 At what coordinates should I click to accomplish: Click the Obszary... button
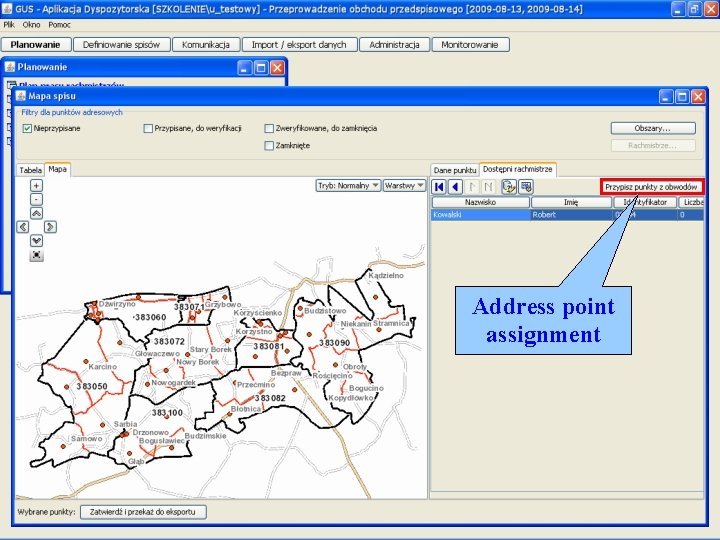coord(652,129)
